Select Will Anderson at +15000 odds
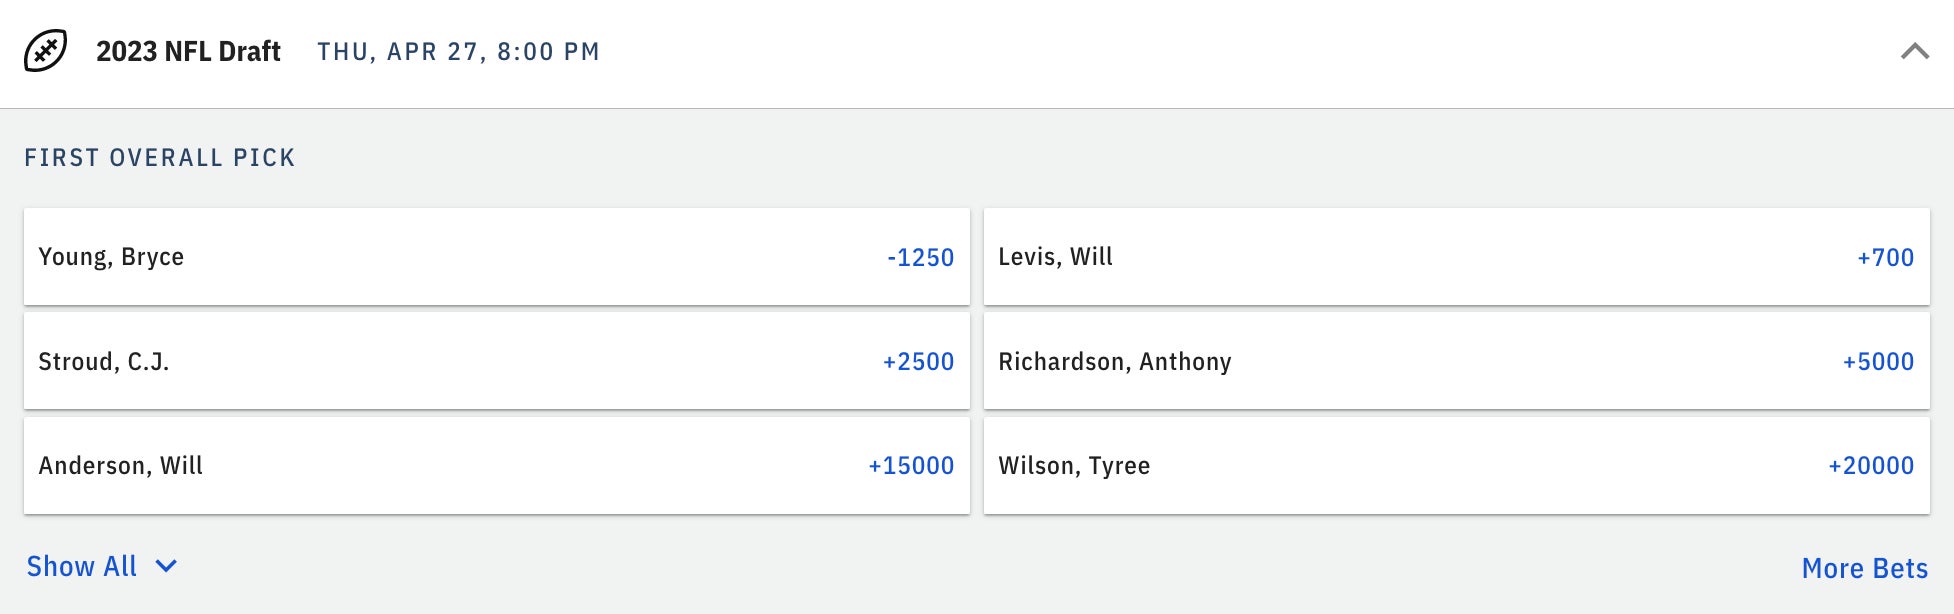The image size is (1954, 614). pyautogui.click(x=496, y=465)
